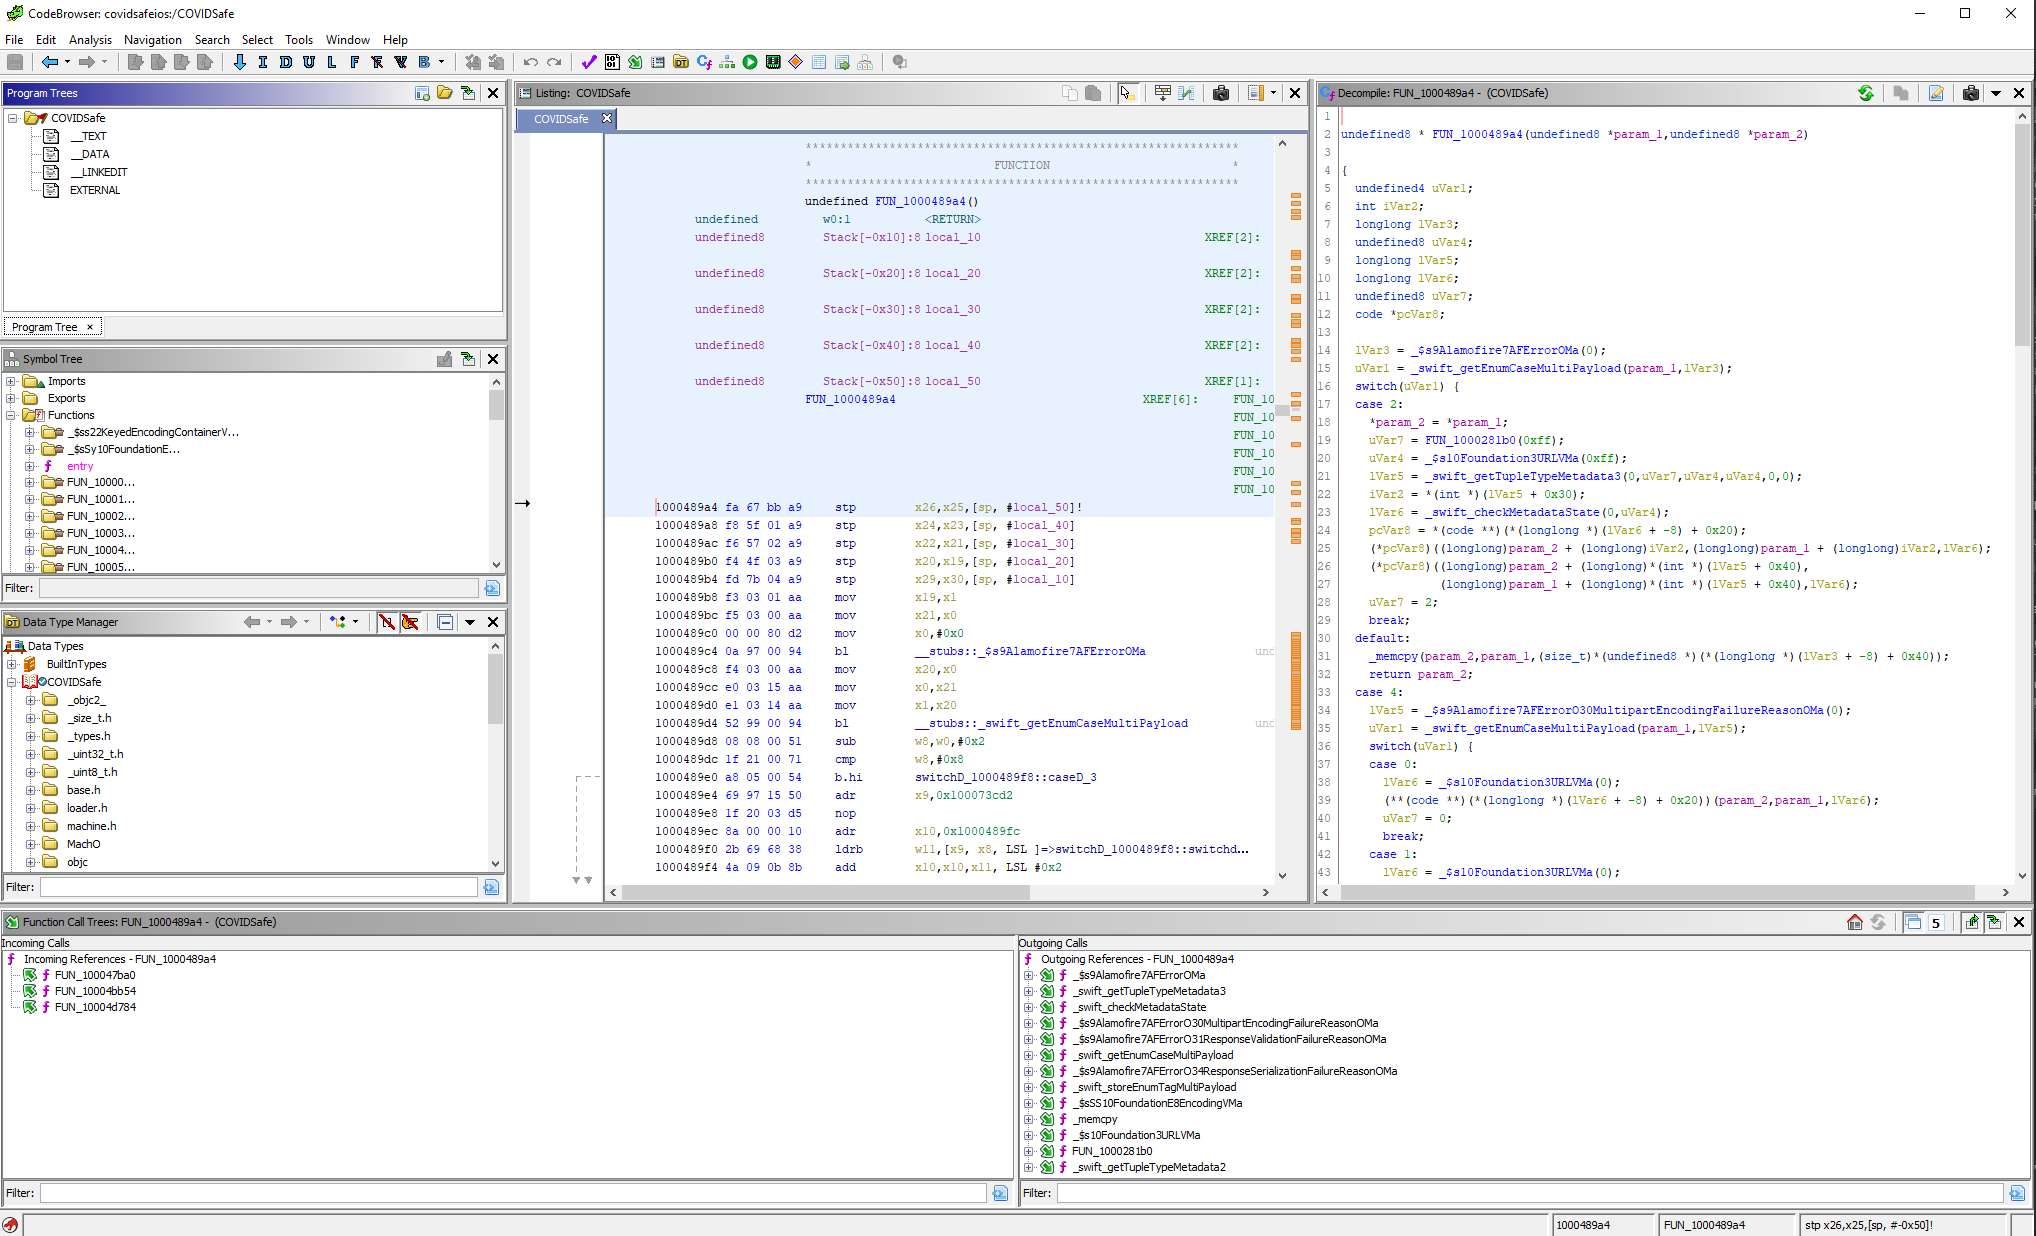The width and height of the screenshot is (2036, 1236).
Task: Click the green play script icon
Action: [x=750, y=62]
